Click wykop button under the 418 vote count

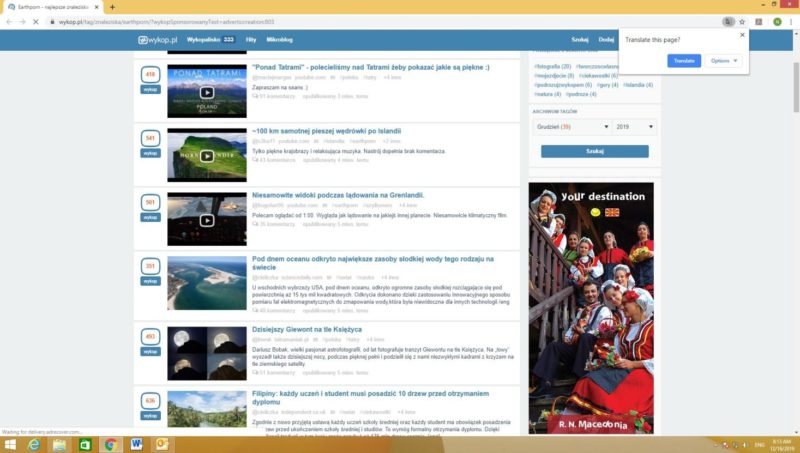coord(151,90)
